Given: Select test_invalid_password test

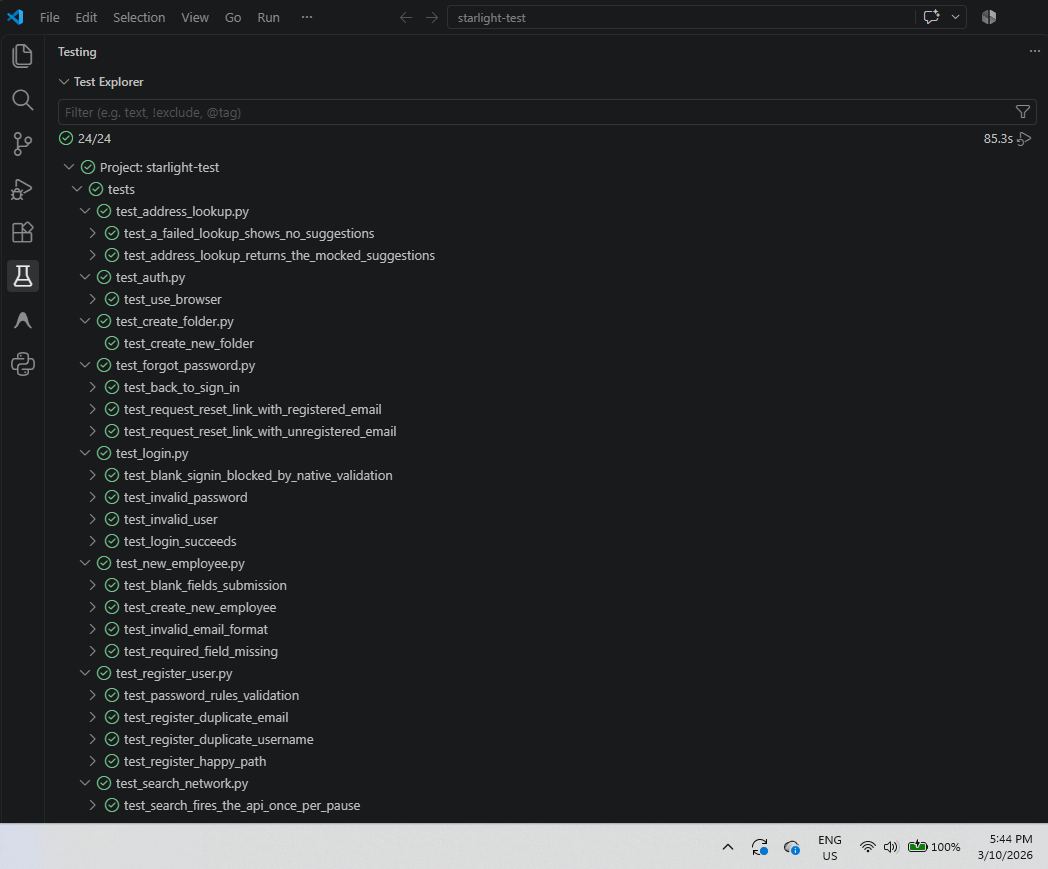Looking at the screenshot, I should (545, 497).
